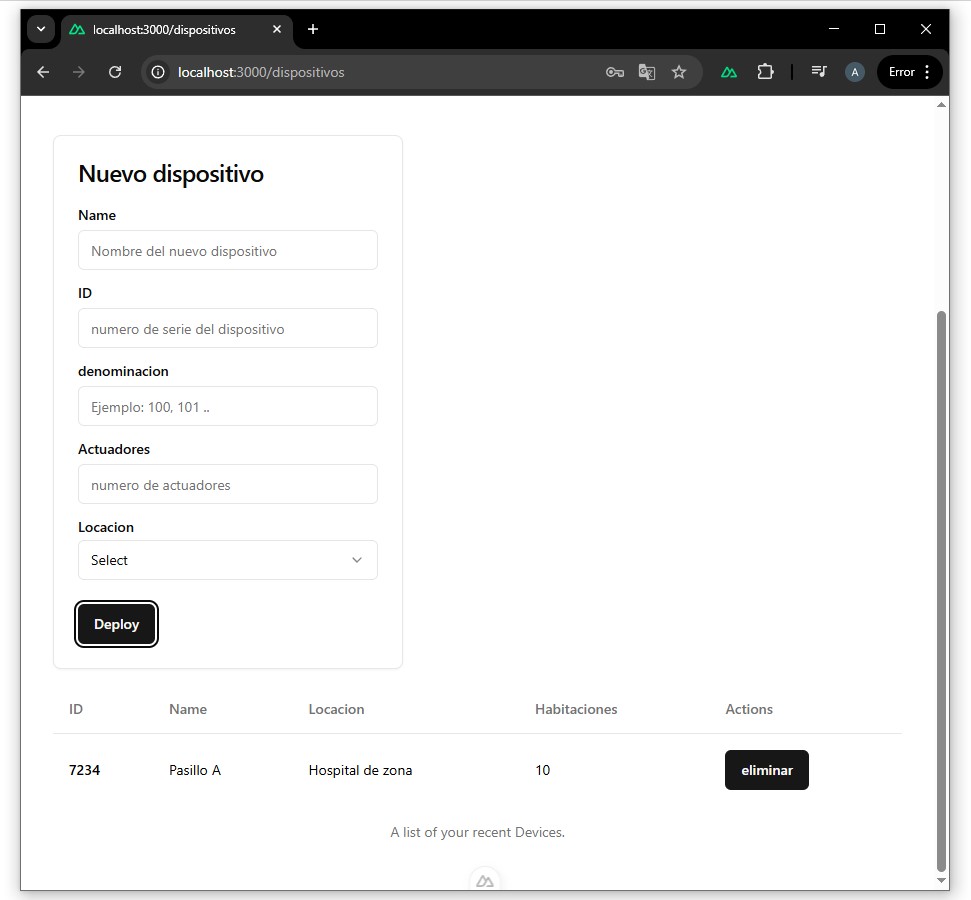The image size is (971, 900).
Task: Open the password manager key icon
Action: [614, 72]
